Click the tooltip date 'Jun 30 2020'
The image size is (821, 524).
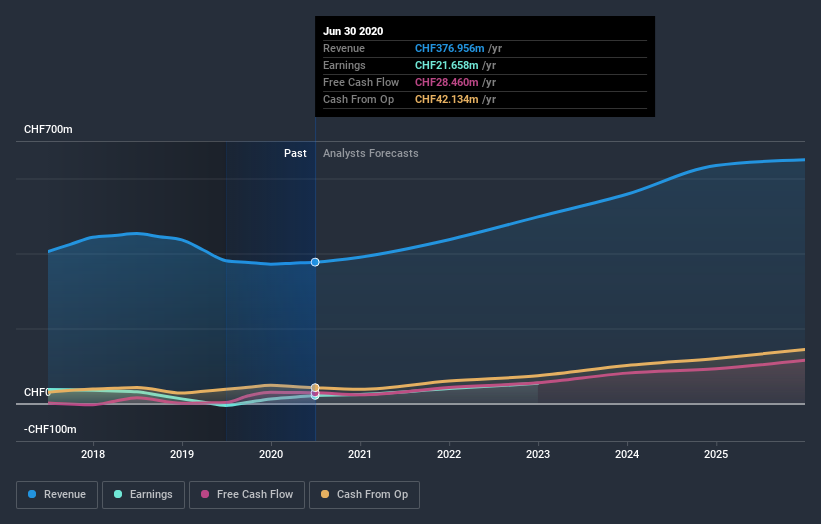[x=353, y=31]
